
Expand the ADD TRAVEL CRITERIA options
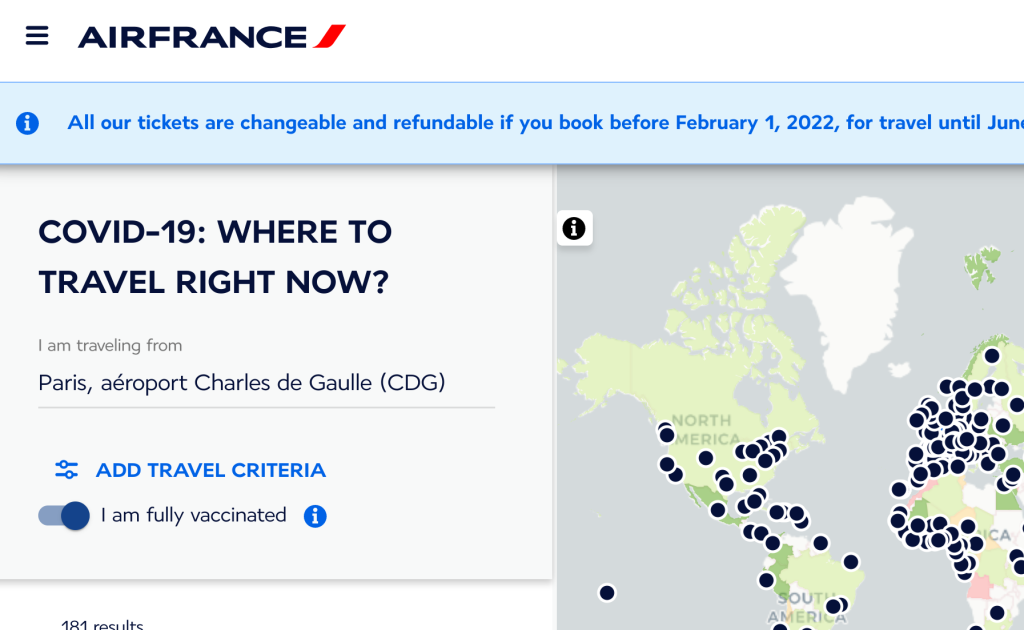(x=210, y=470)
